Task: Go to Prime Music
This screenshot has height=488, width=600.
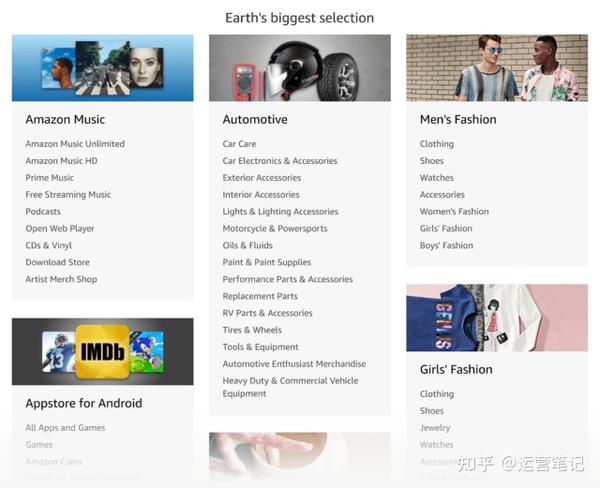Action: 49,178
